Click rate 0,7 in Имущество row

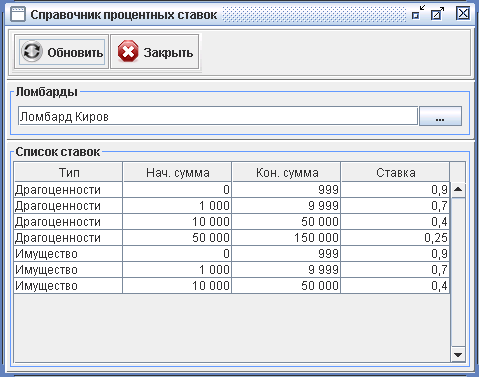395,270
